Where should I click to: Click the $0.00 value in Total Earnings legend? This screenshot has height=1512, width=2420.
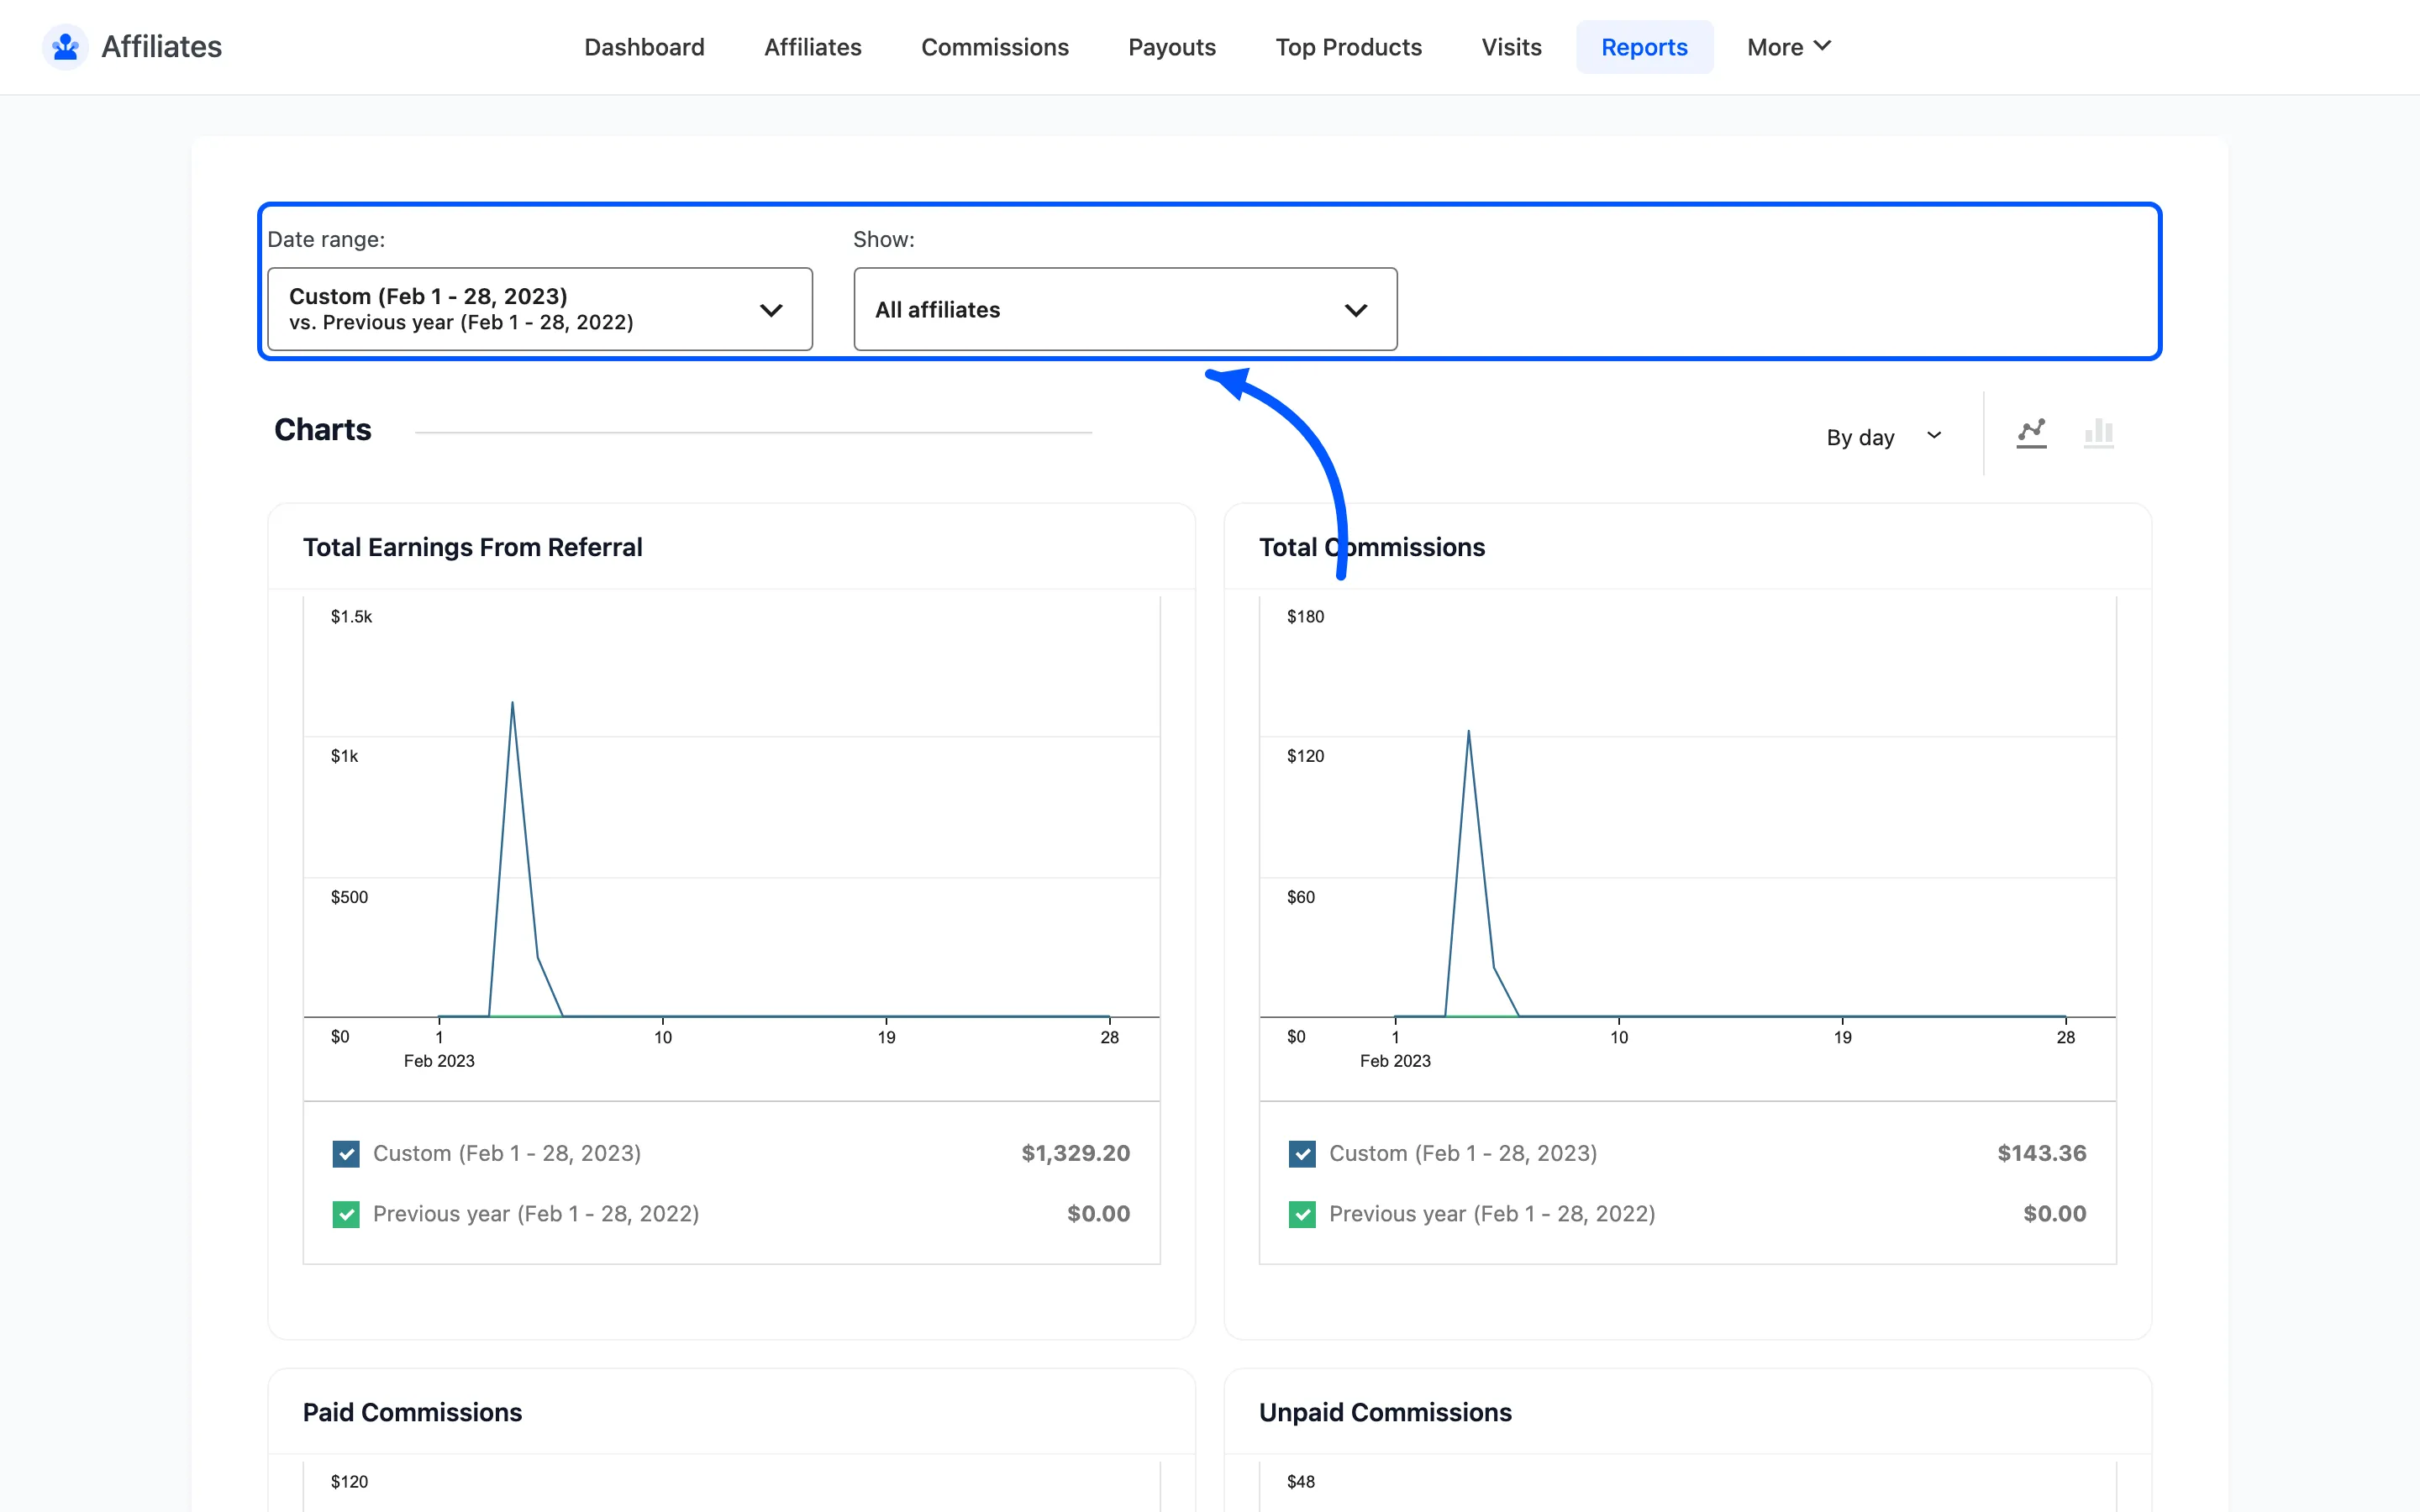(x=1098, y=1214)
